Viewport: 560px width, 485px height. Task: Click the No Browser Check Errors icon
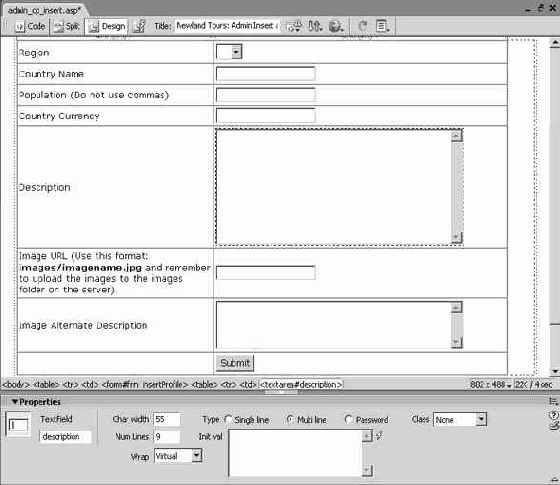295,26
